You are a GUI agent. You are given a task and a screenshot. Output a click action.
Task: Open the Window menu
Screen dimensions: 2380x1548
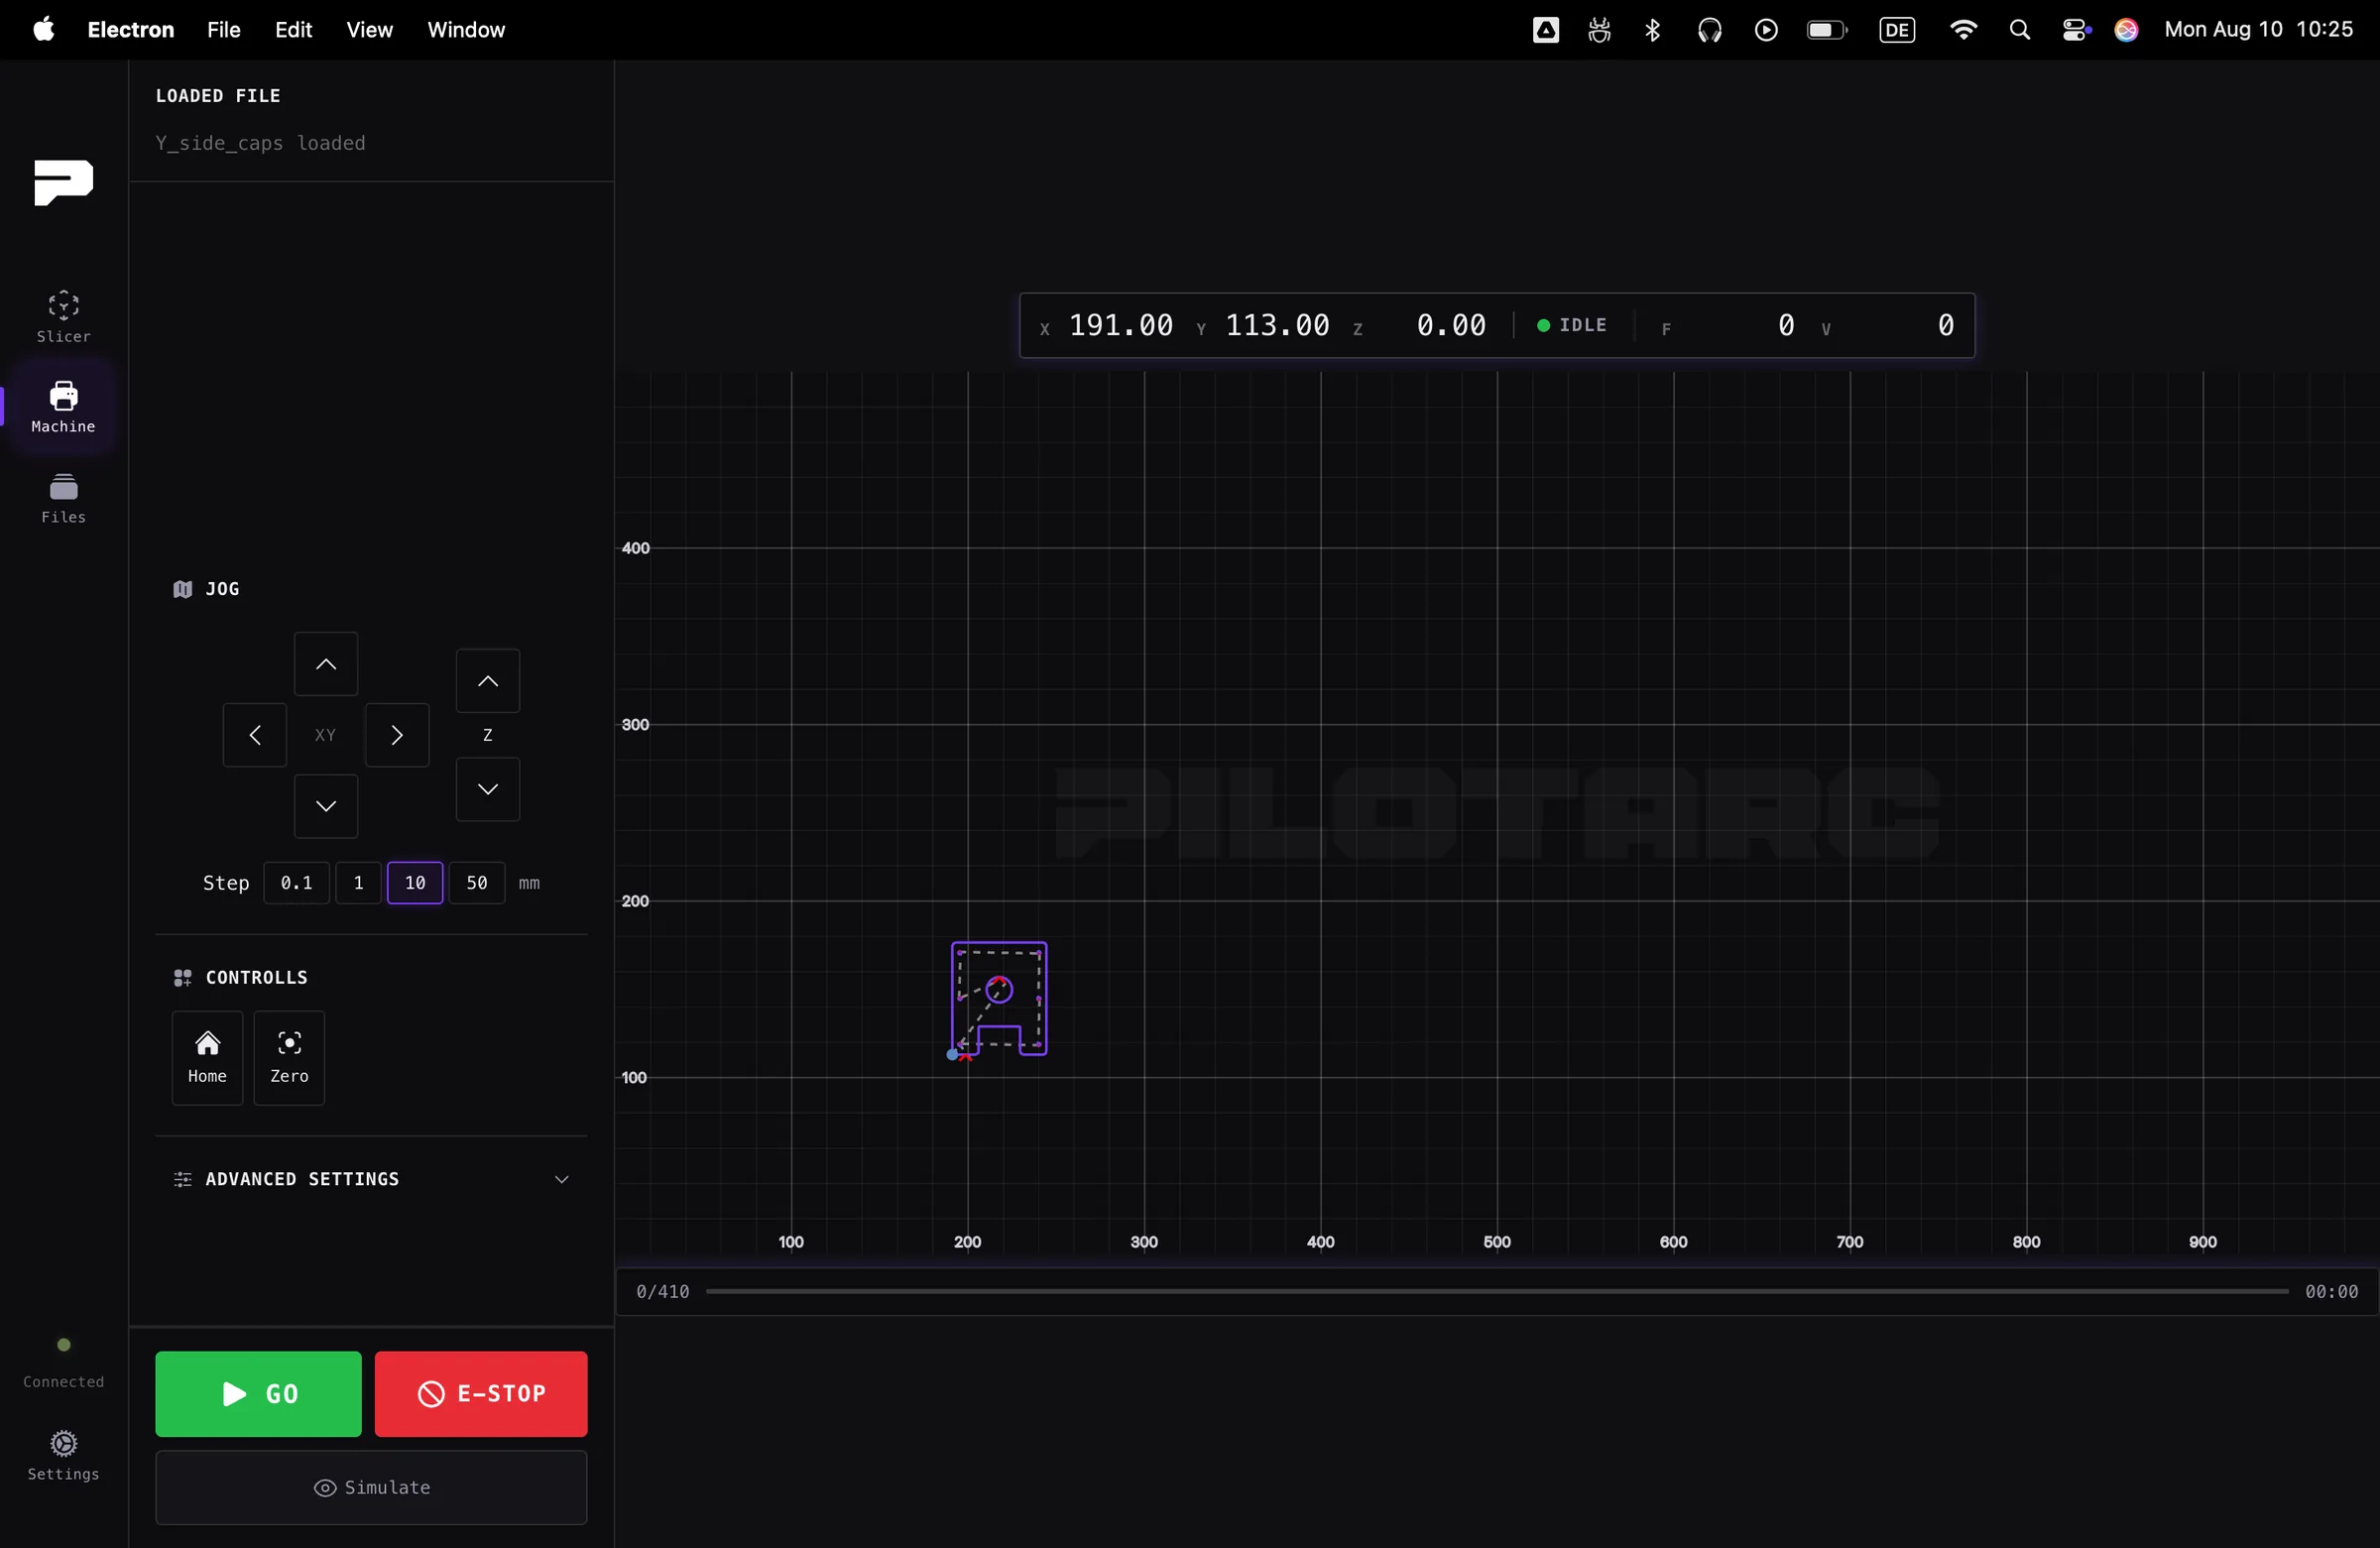pos(466,30)
